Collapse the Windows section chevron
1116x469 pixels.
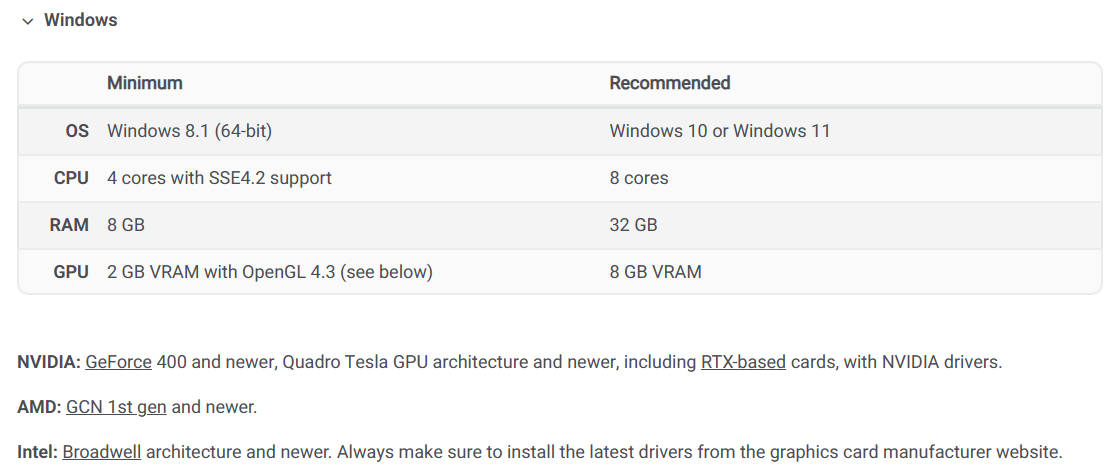pyautogui.click(x=27, y=21)
